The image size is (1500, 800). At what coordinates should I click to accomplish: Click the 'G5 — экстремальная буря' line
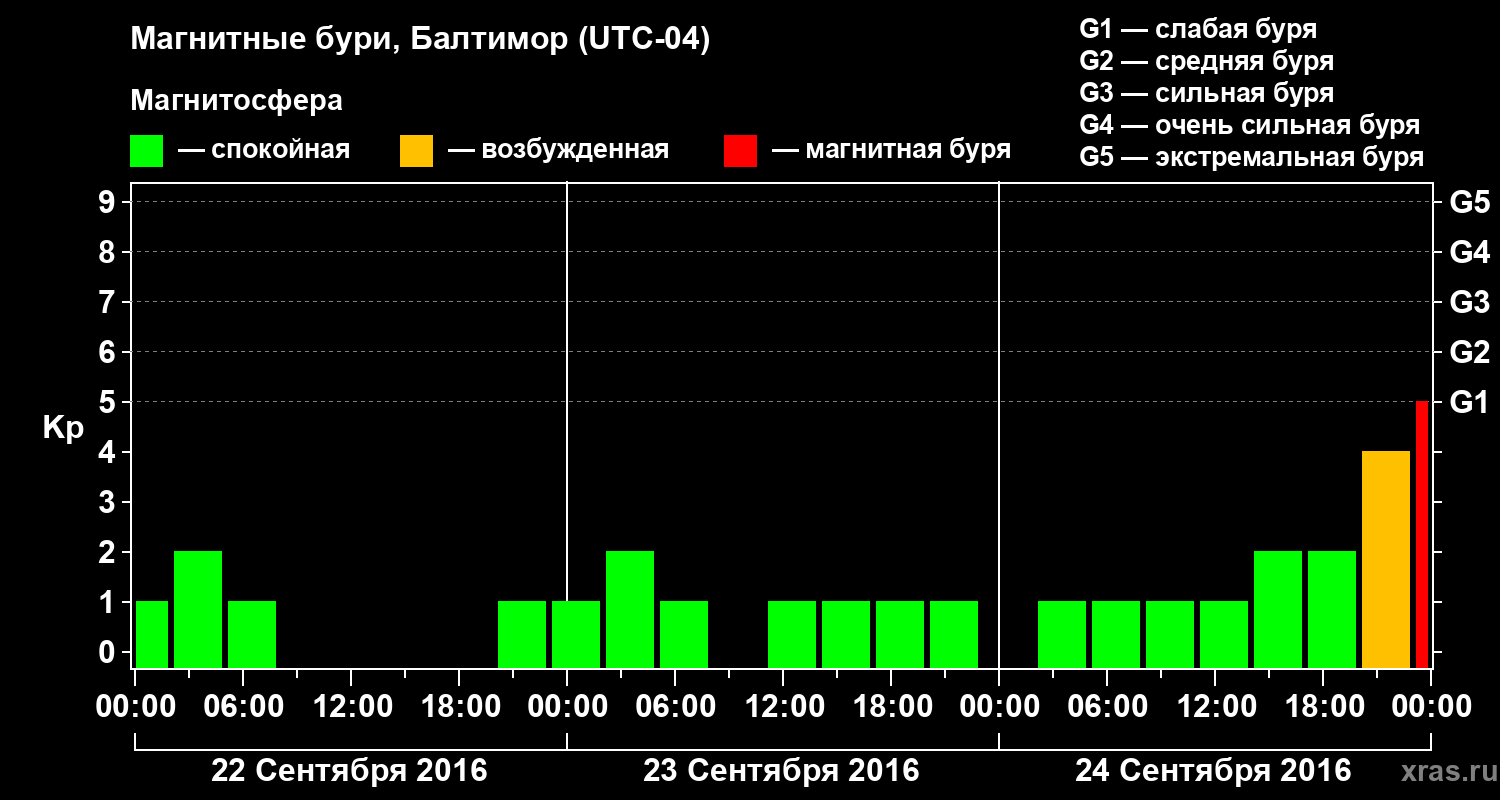coord(1251,158)
